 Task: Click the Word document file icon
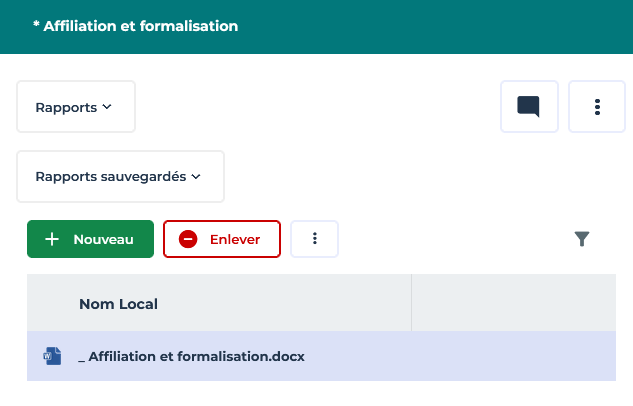[52, 356]
